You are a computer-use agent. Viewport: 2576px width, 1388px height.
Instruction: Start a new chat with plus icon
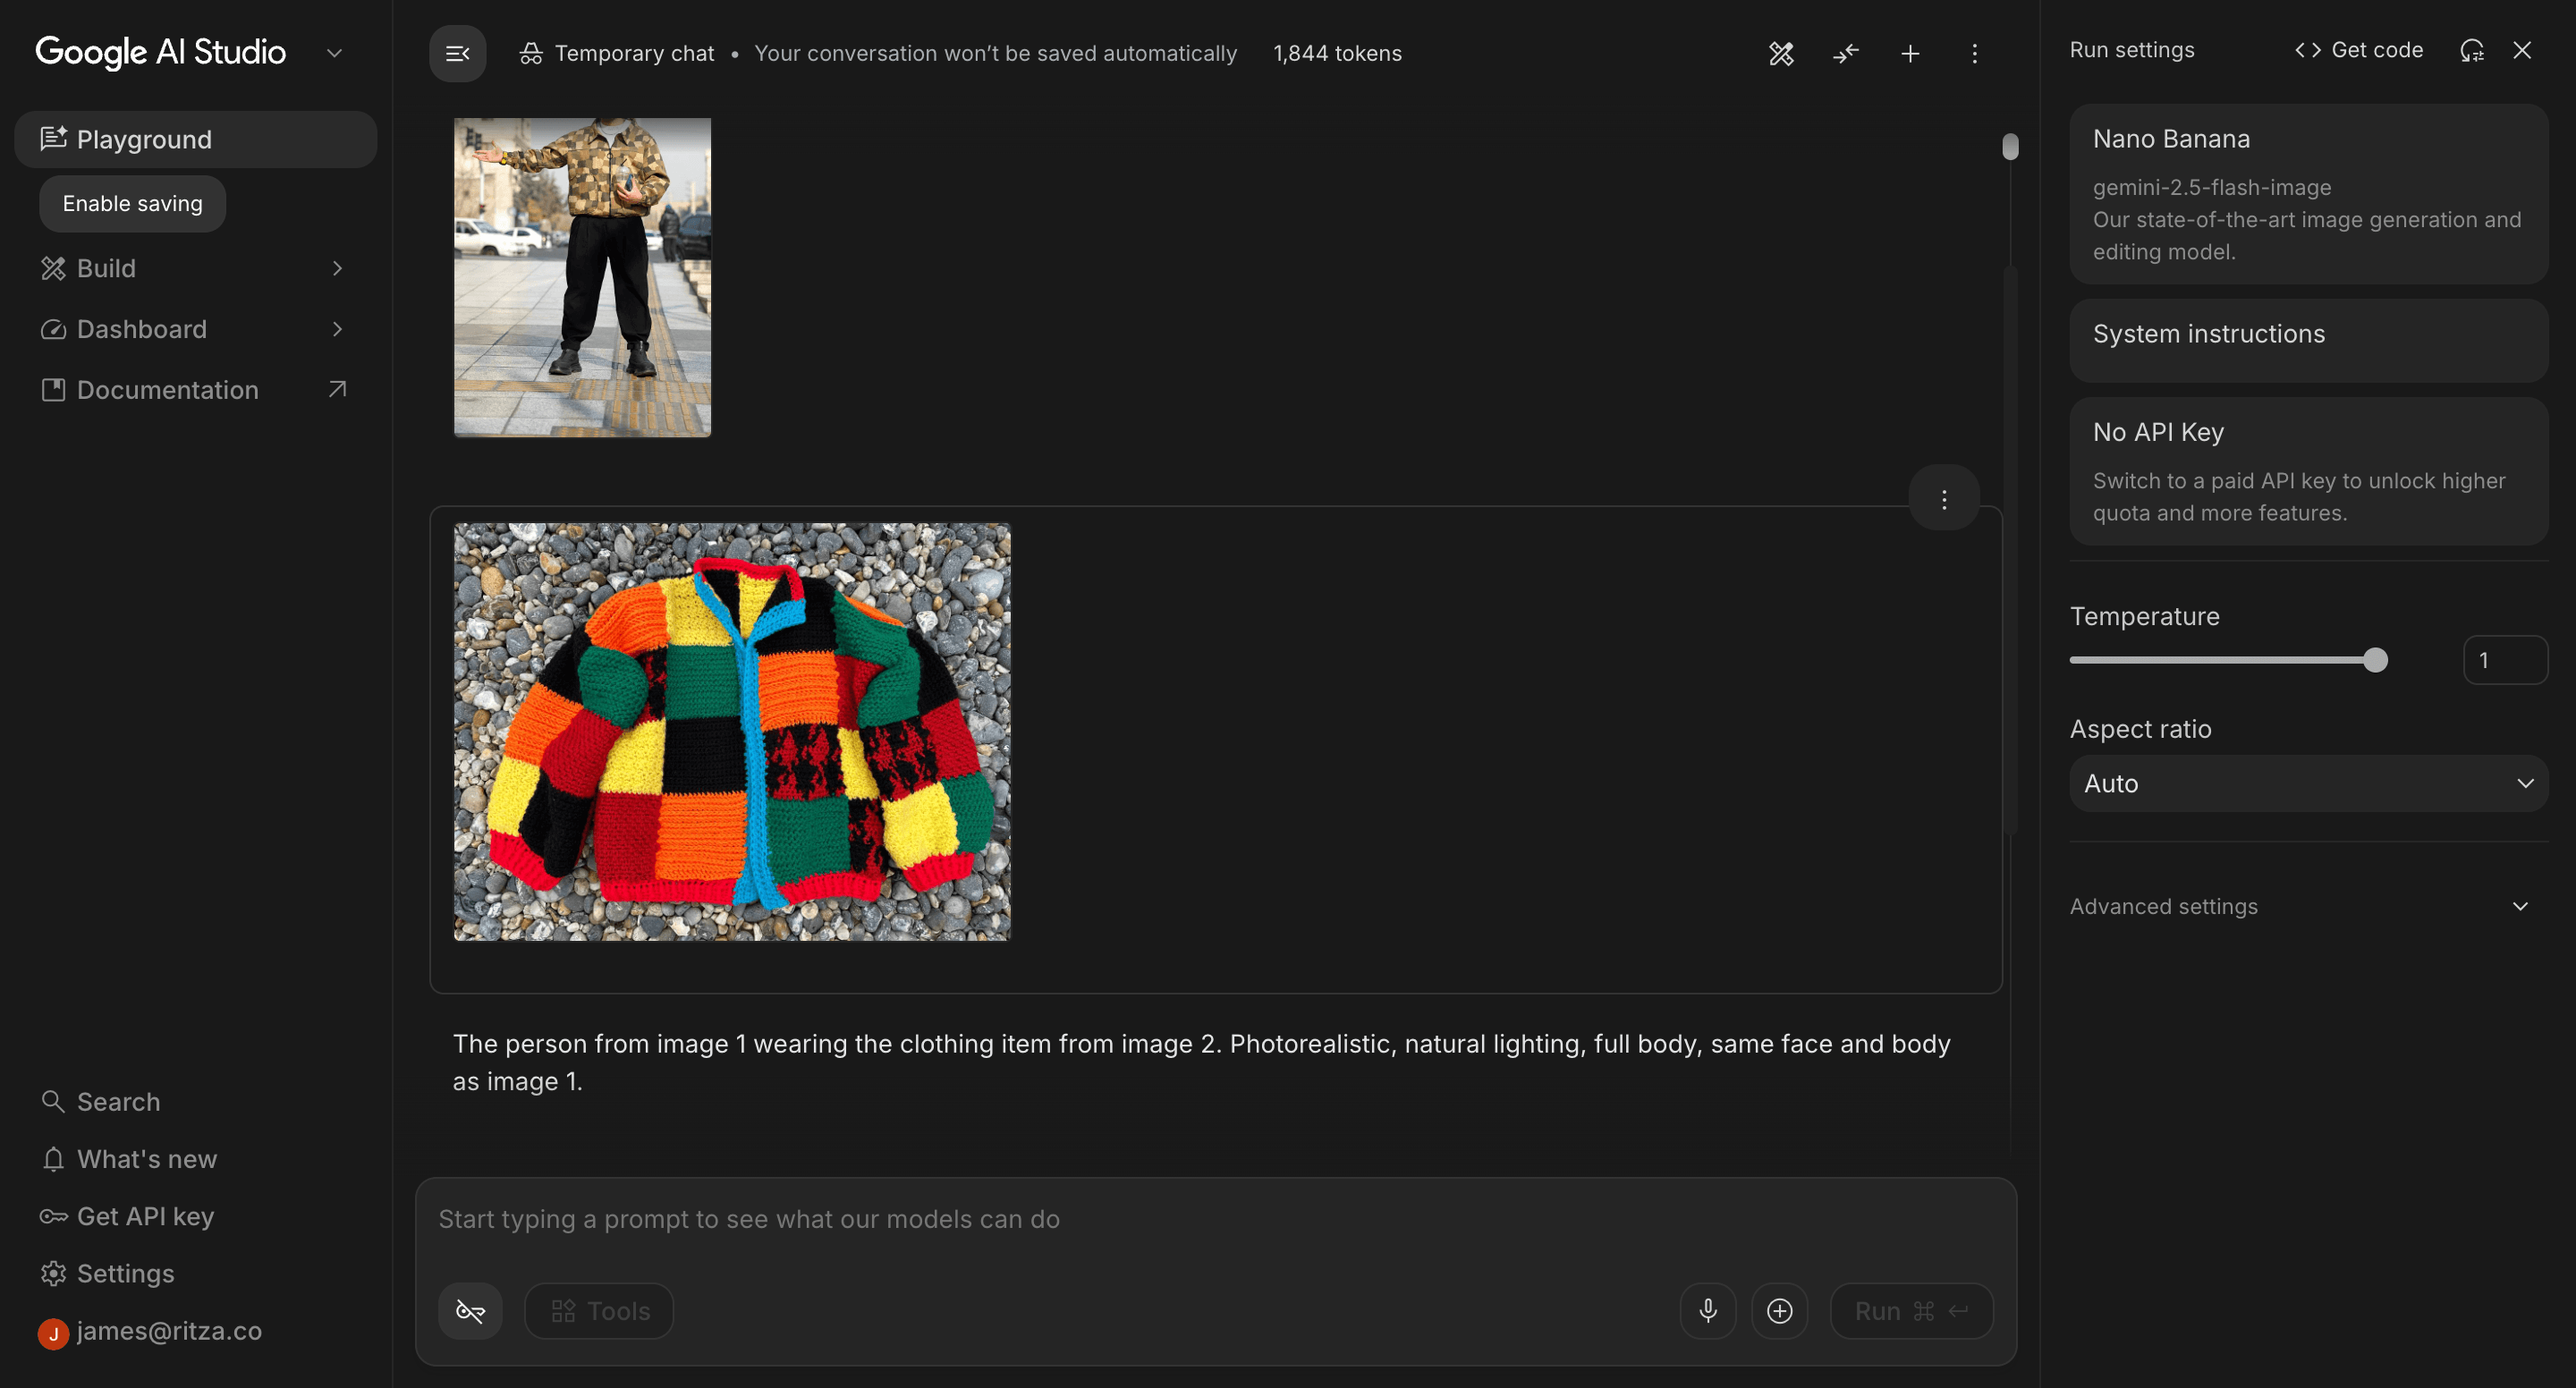coord(1909,53)
